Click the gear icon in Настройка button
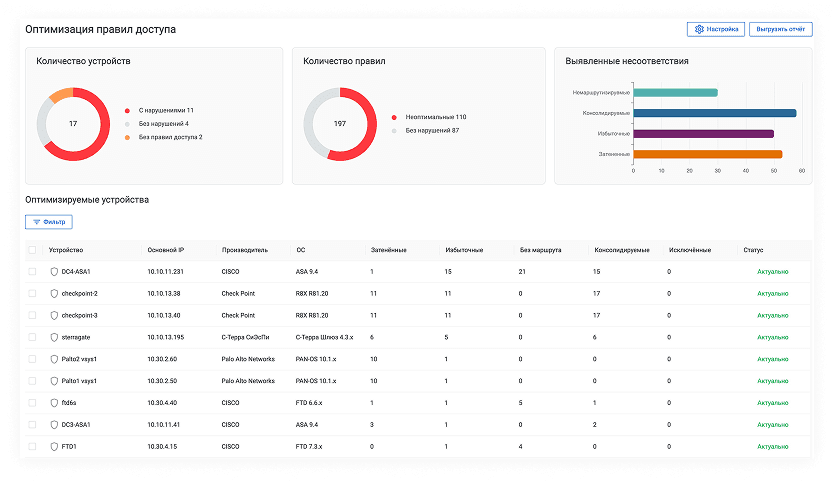The width and height of the screenshot is (834, 481). 699,30
